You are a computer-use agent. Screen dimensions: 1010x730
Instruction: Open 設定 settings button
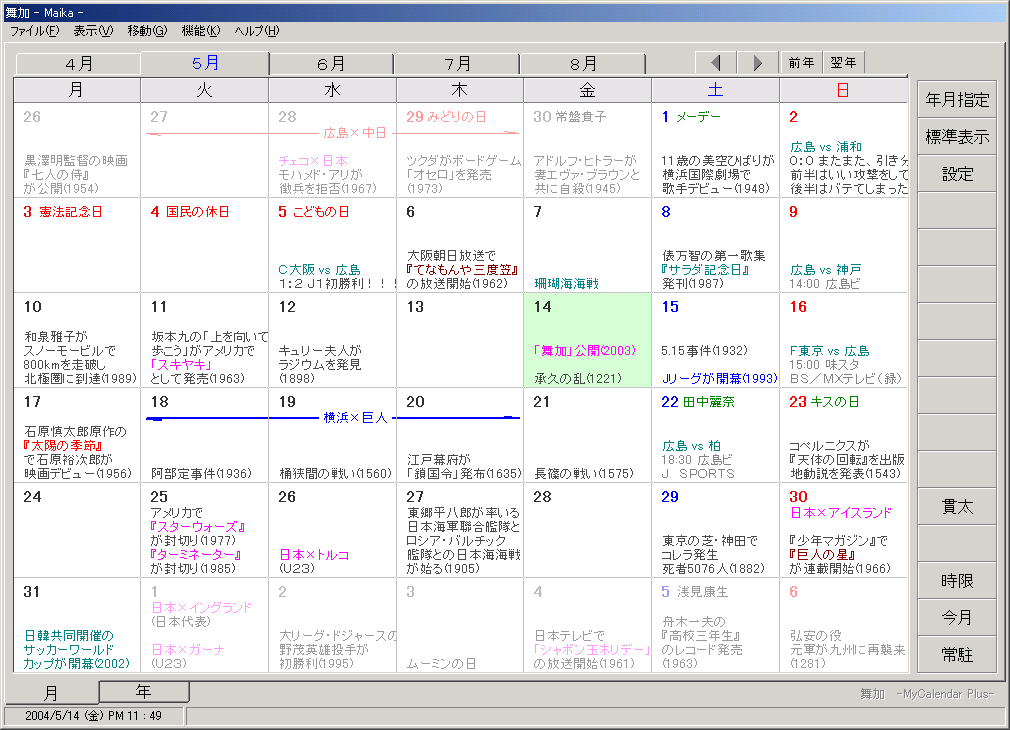pos(957,174)
